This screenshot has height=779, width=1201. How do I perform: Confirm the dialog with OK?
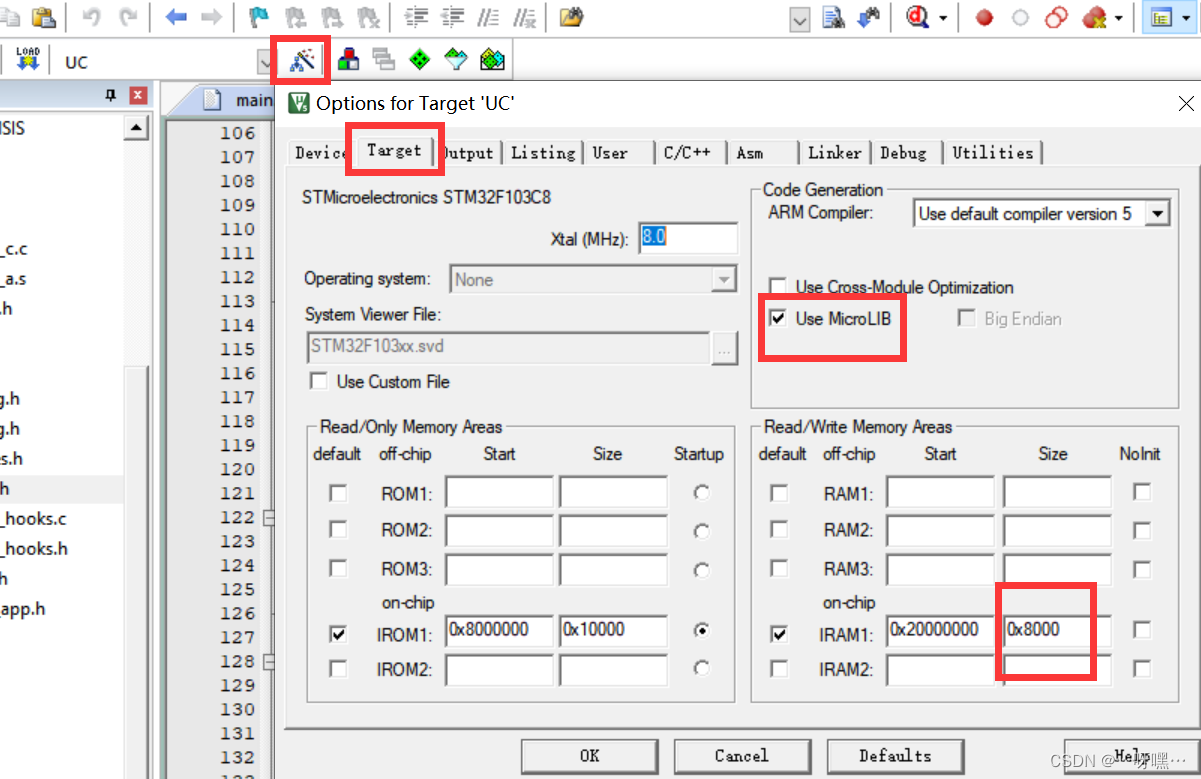590,756
